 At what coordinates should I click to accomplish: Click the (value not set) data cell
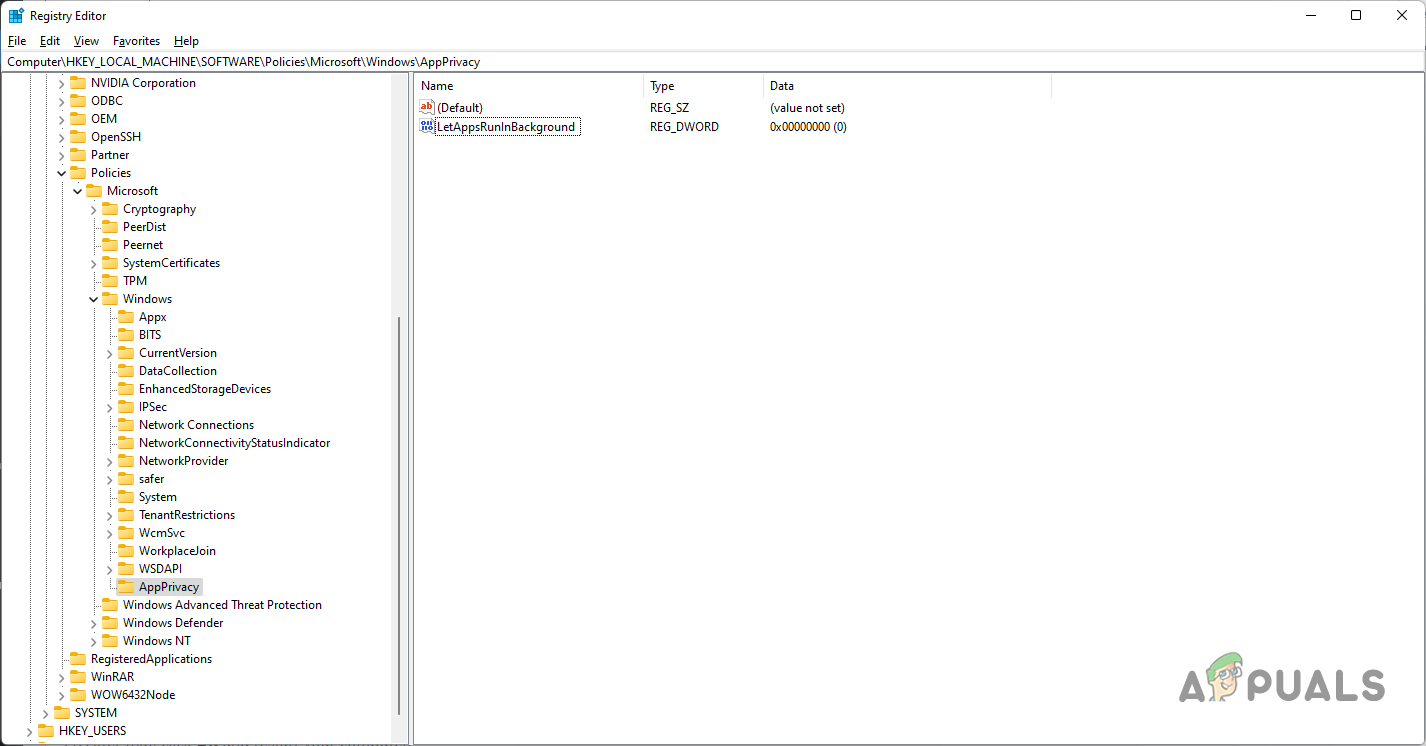pyautogui.click(x=808, y=107)
